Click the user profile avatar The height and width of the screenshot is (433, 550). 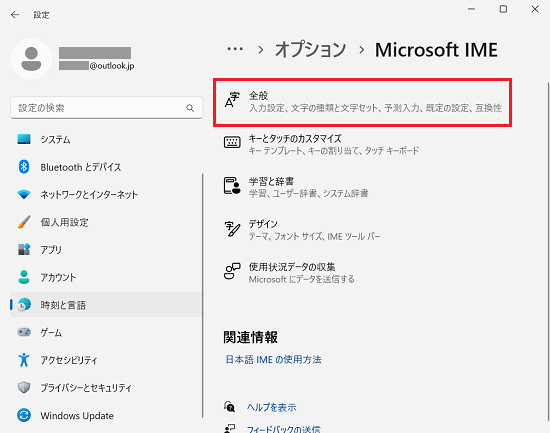[x=31, y=59]
